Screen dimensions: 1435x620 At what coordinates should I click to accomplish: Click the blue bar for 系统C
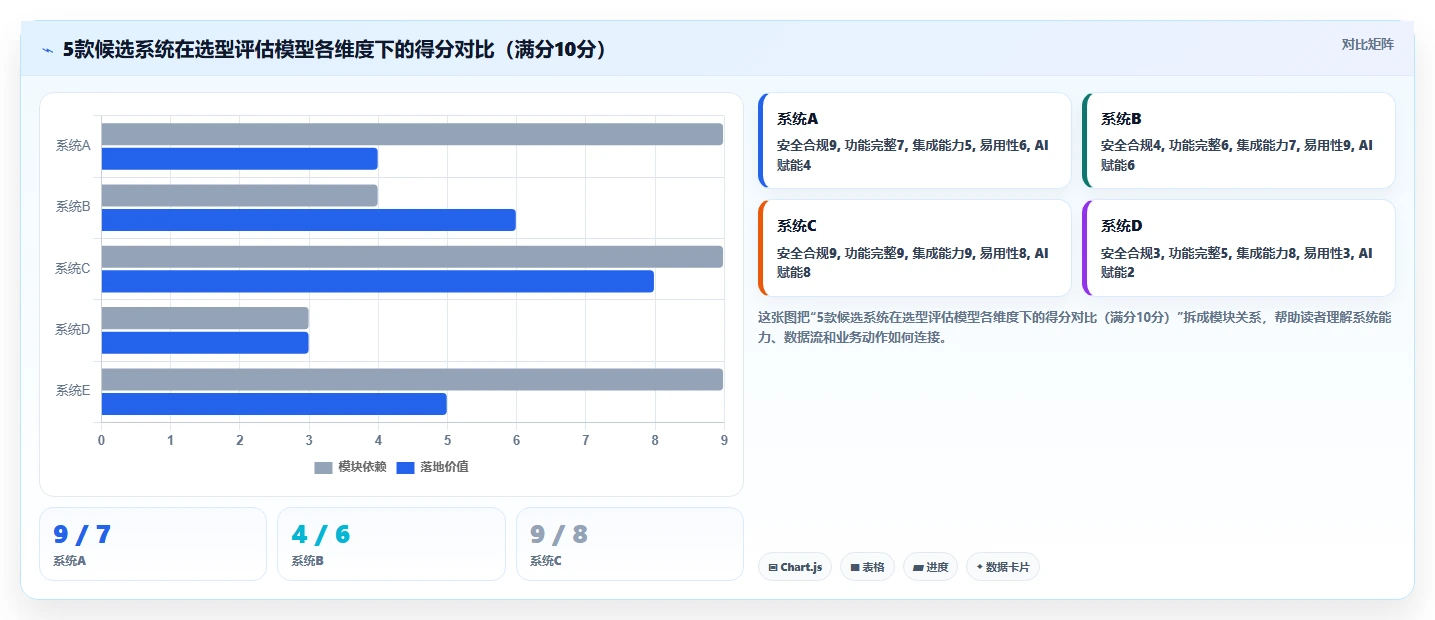[x=377, y=281]
